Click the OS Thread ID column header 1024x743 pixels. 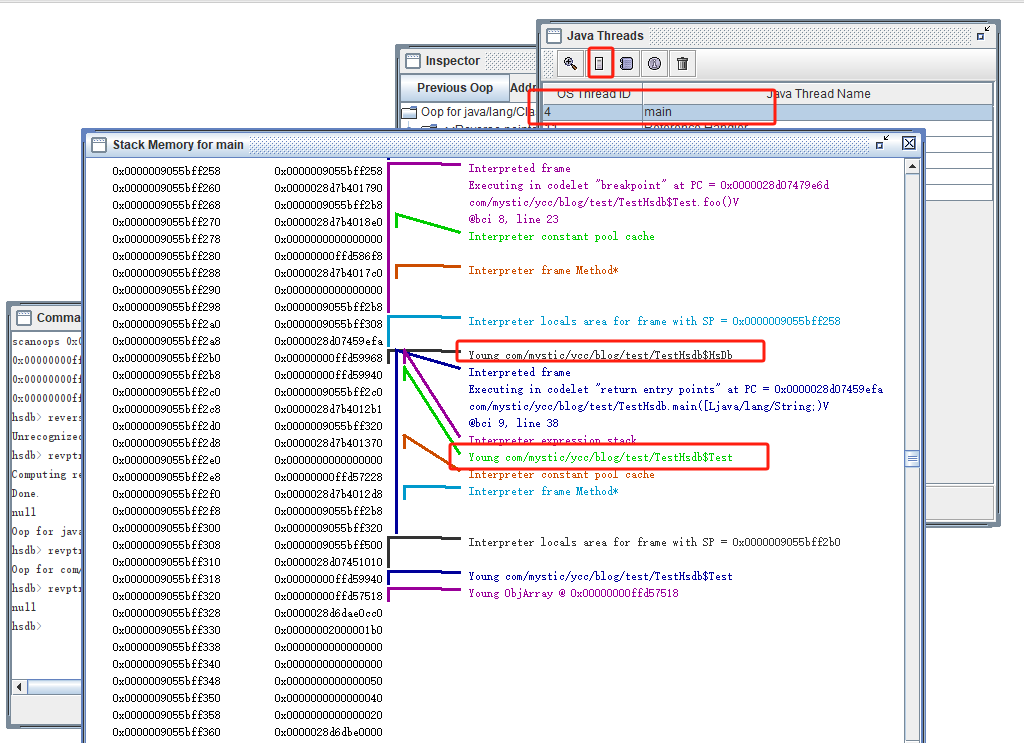[593, 94]
